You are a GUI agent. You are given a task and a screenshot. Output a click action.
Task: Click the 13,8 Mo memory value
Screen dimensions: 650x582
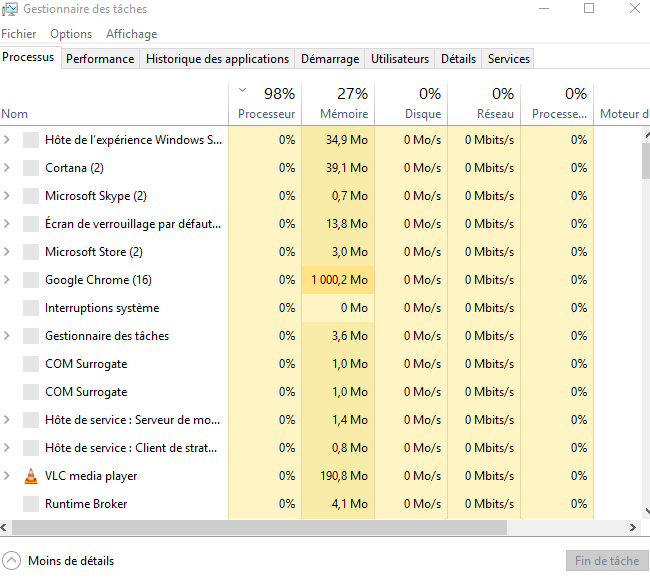[347, 224]
